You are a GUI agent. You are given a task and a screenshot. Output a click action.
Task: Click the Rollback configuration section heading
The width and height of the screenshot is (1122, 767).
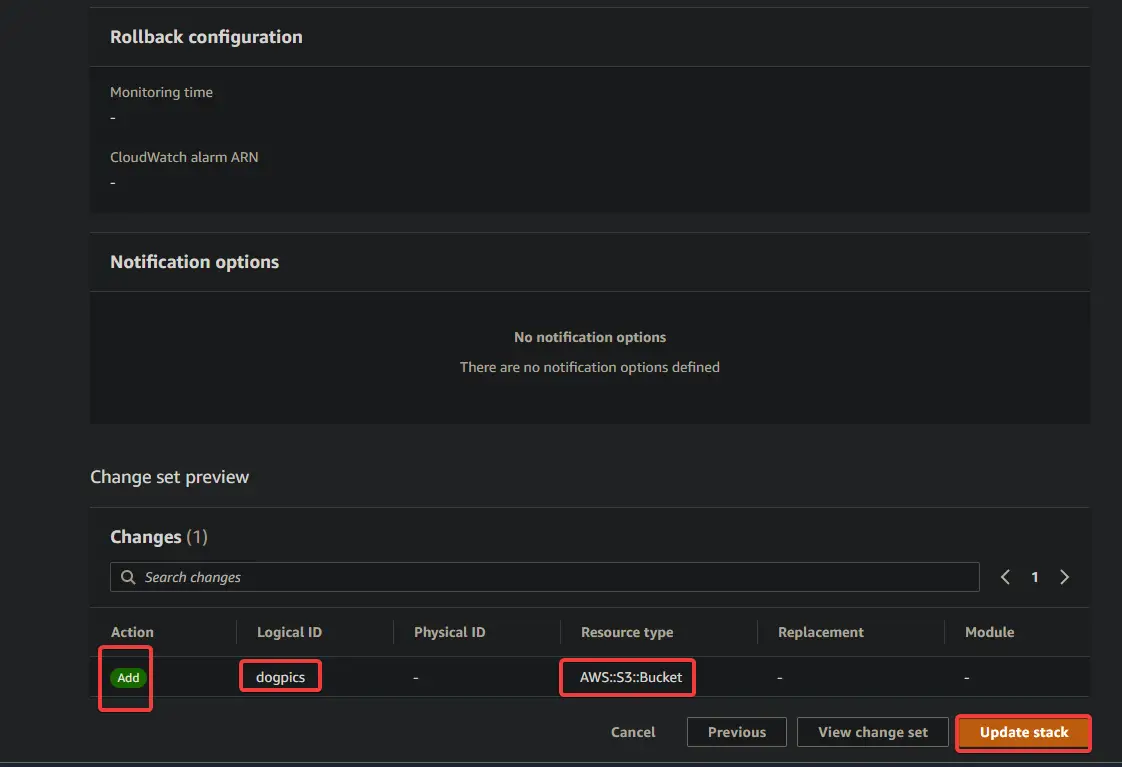pos(206,37)
